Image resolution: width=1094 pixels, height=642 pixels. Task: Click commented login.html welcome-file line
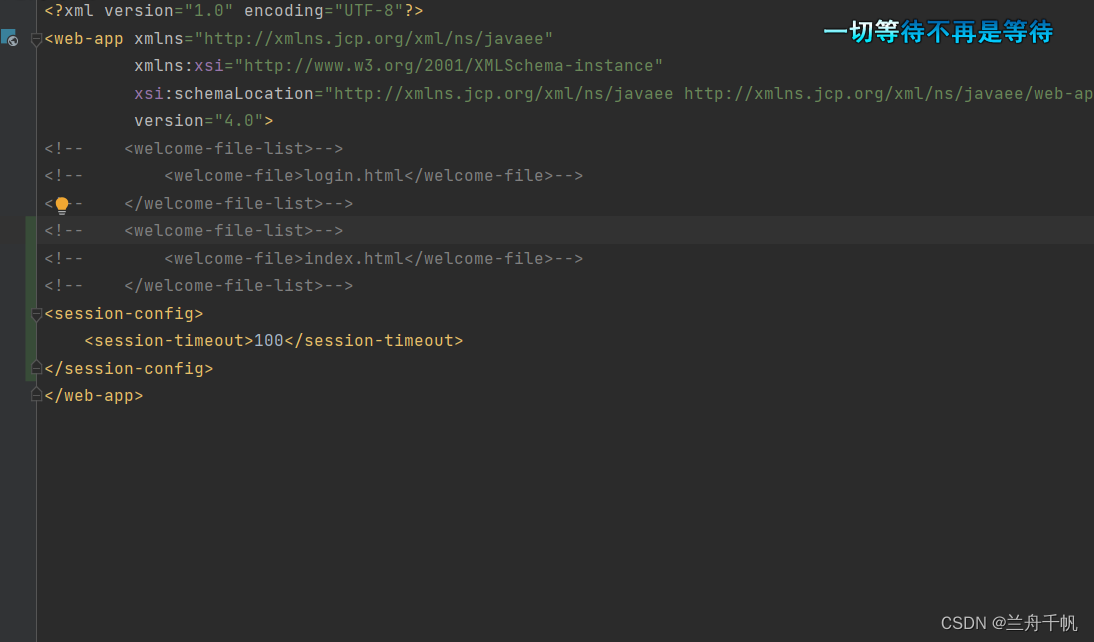314,176
